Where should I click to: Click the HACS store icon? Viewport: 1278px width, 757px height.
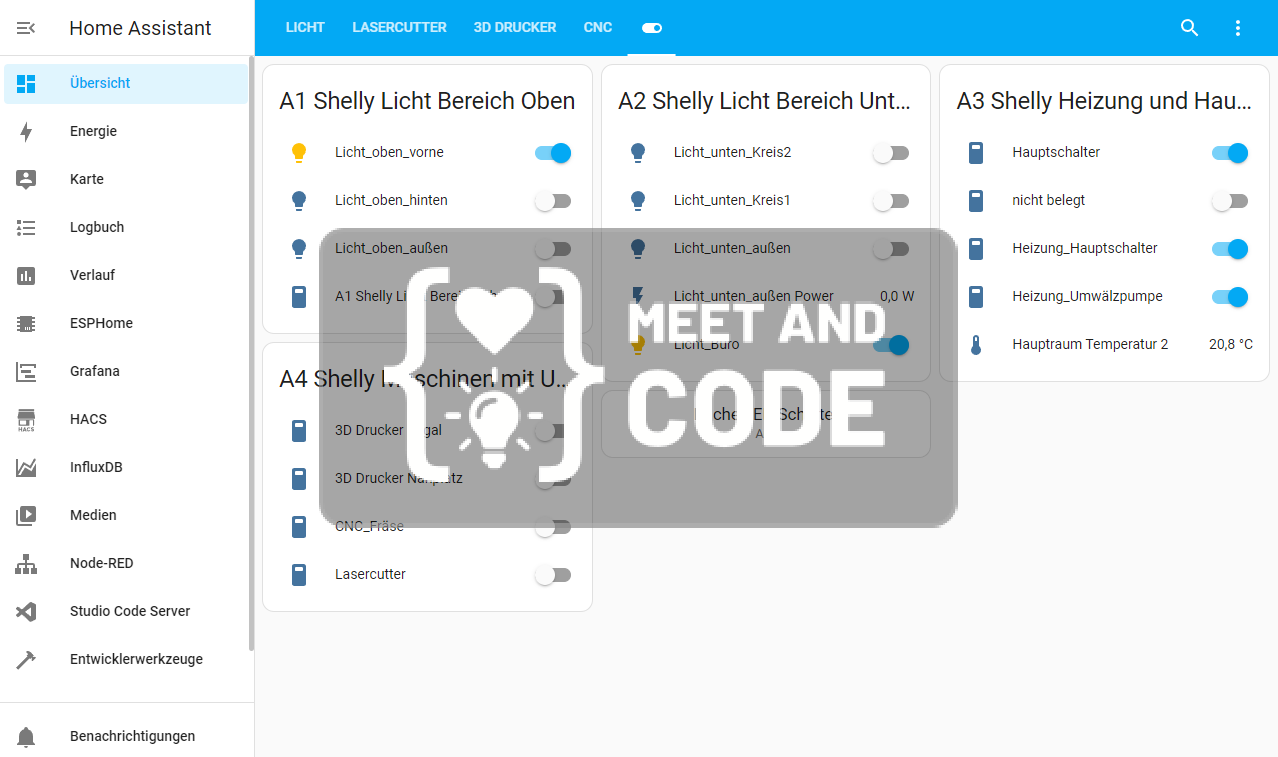(x=26, y=420)
